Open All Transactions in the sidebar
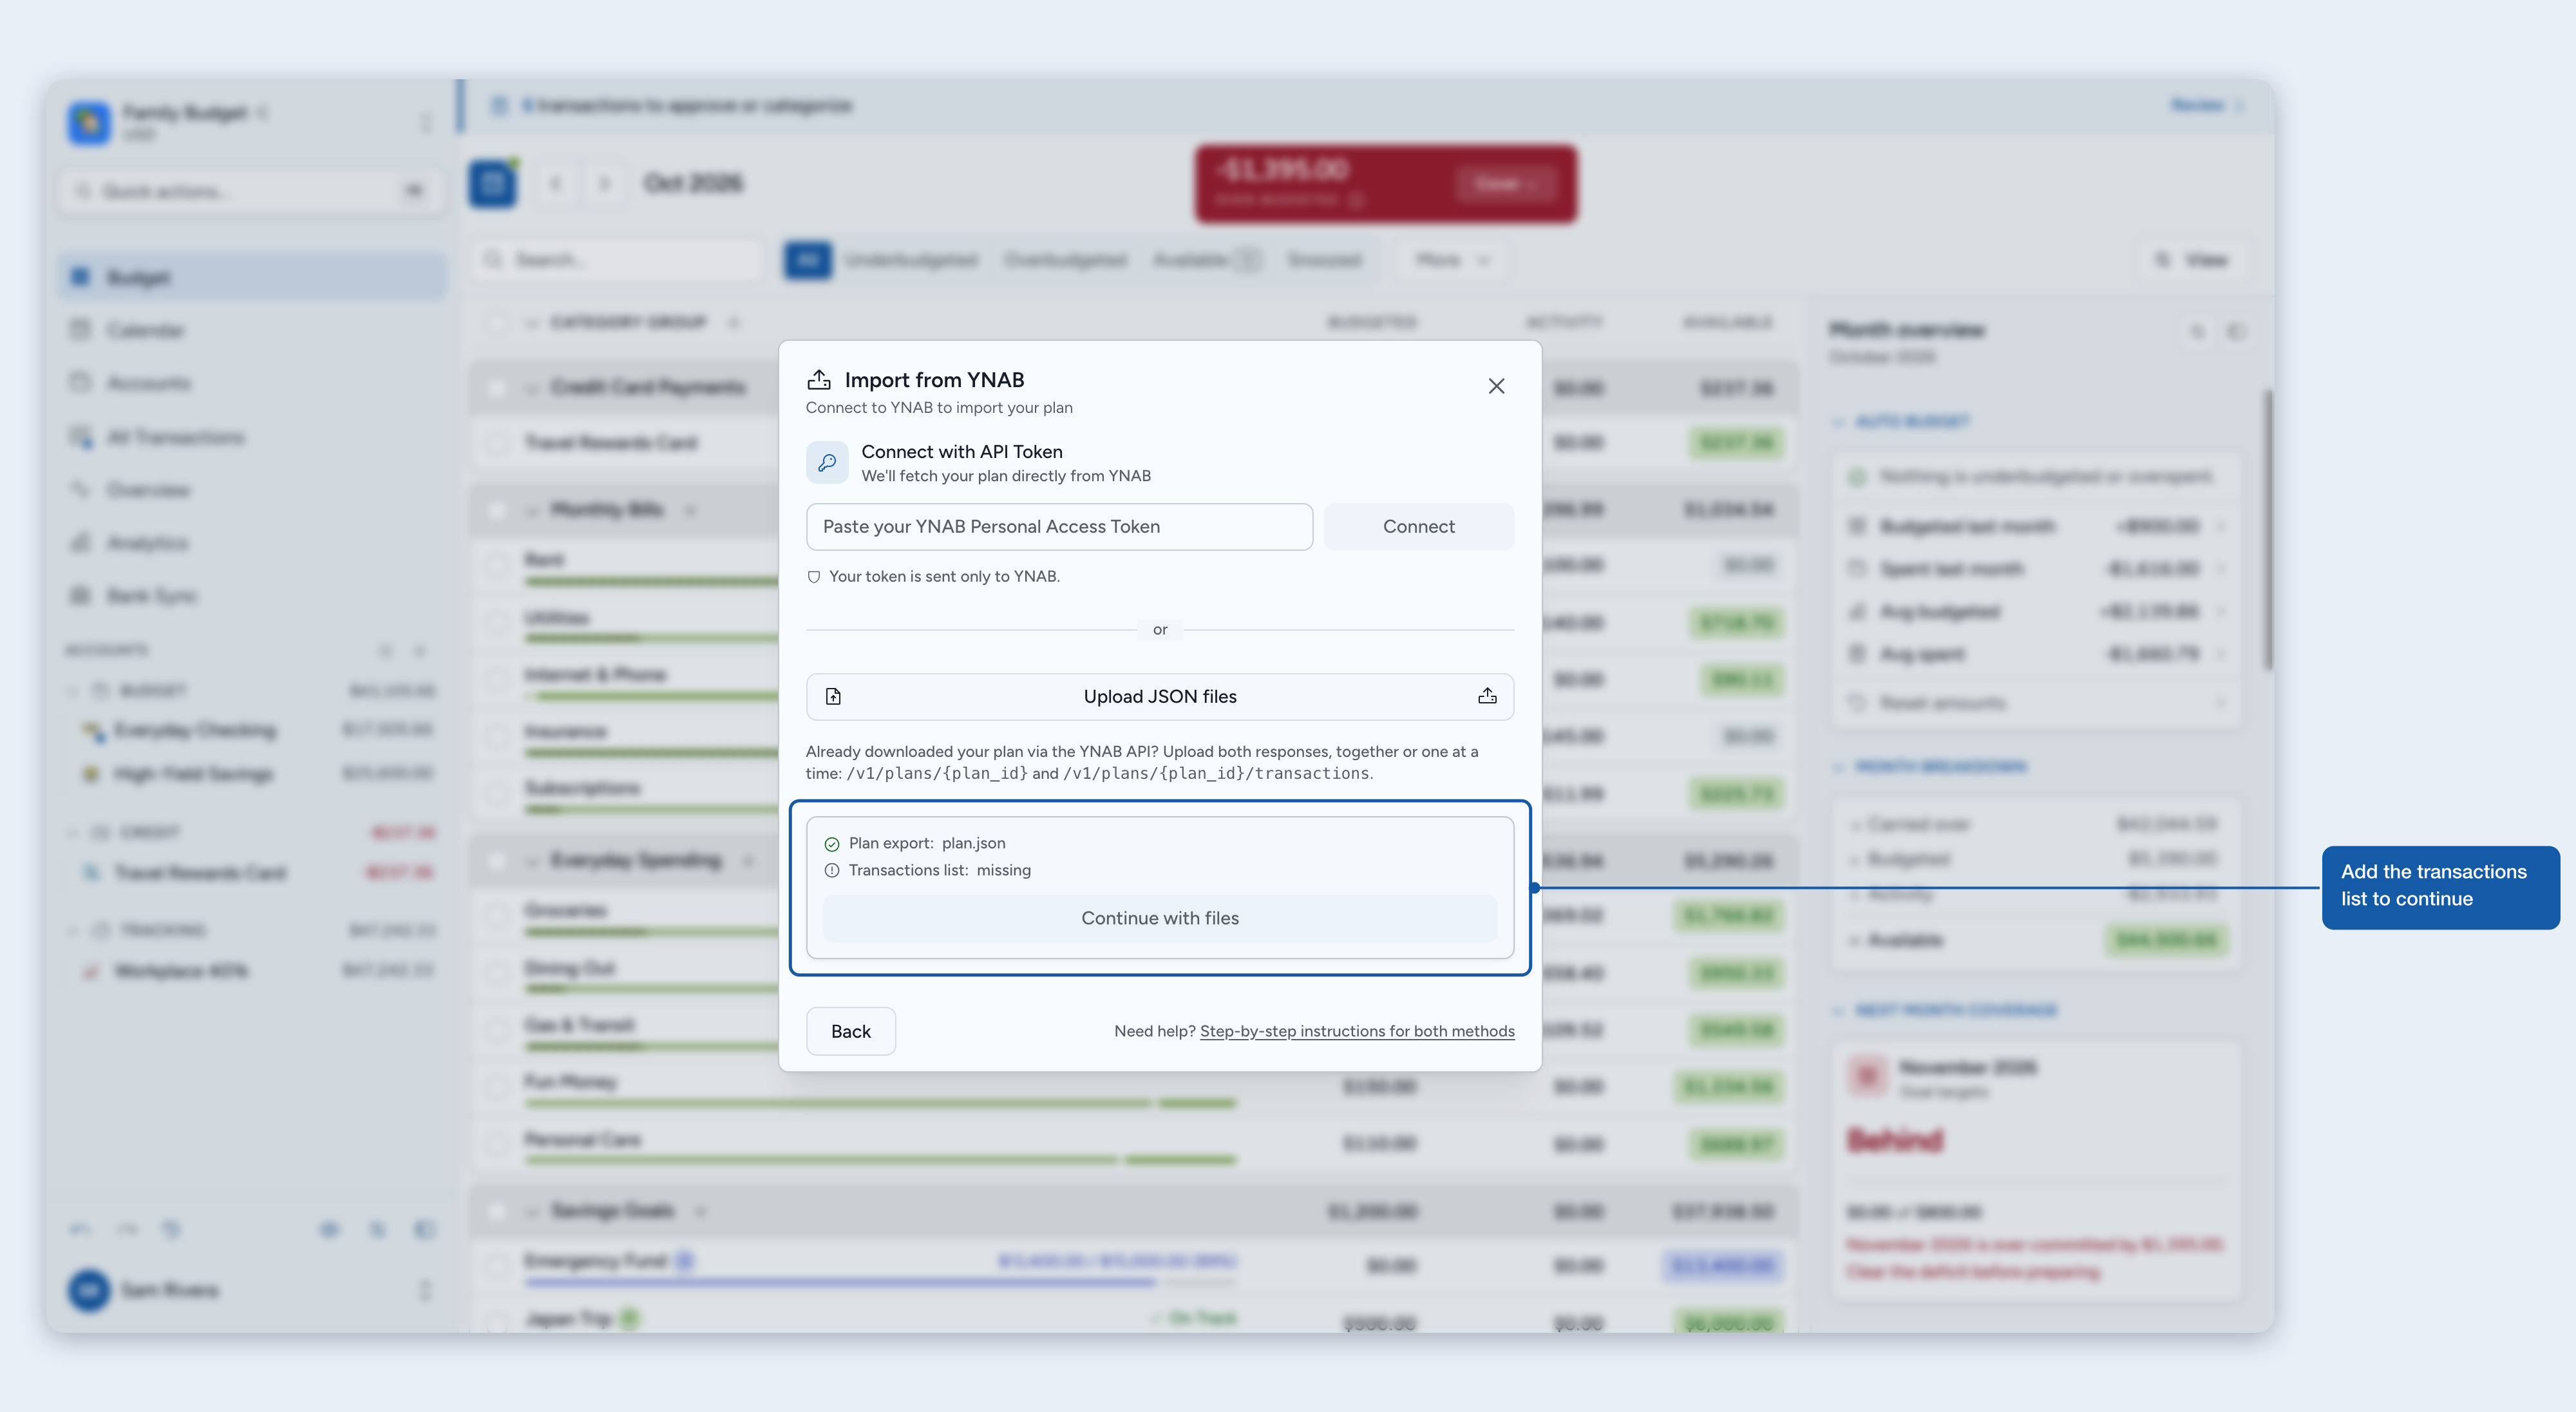The image size is (2576, 1412). click(252, 437)
